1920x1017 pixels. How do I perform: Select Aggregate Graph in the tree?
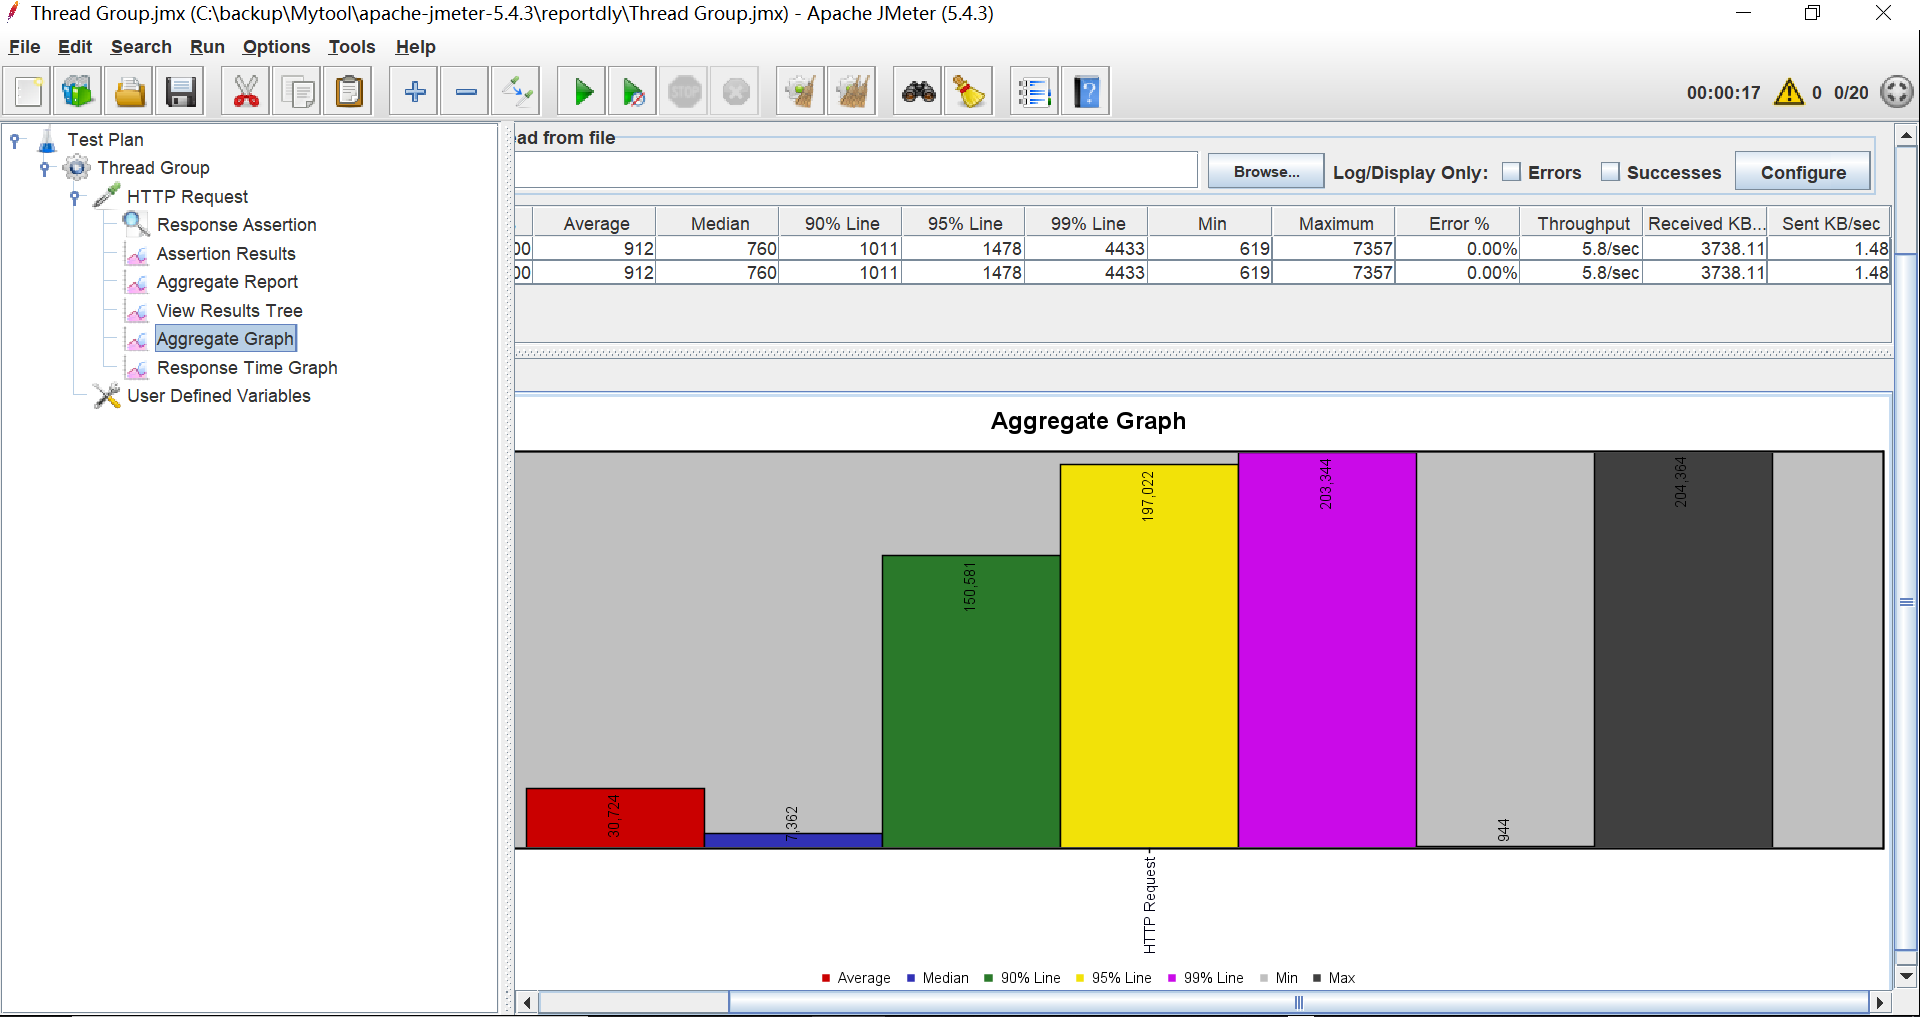(x=225, y=339)
